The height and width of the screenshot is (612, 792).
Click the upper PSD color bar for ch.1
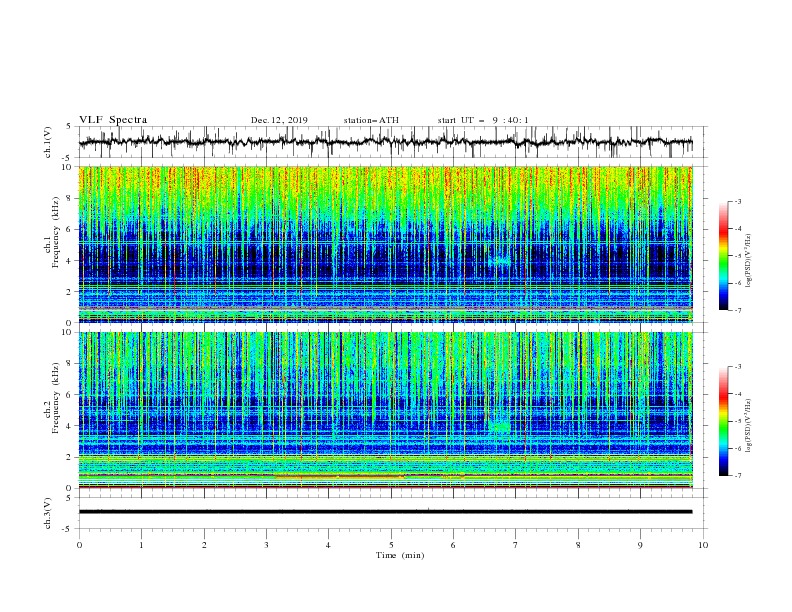pos(724,255)
